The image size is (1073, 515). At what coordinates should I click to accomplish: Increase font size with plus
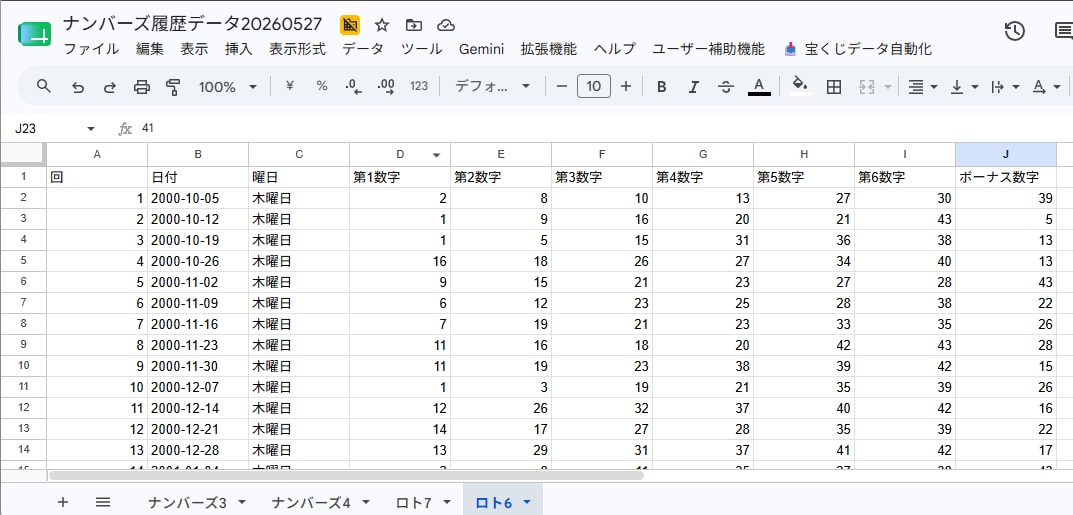[625, 86]
